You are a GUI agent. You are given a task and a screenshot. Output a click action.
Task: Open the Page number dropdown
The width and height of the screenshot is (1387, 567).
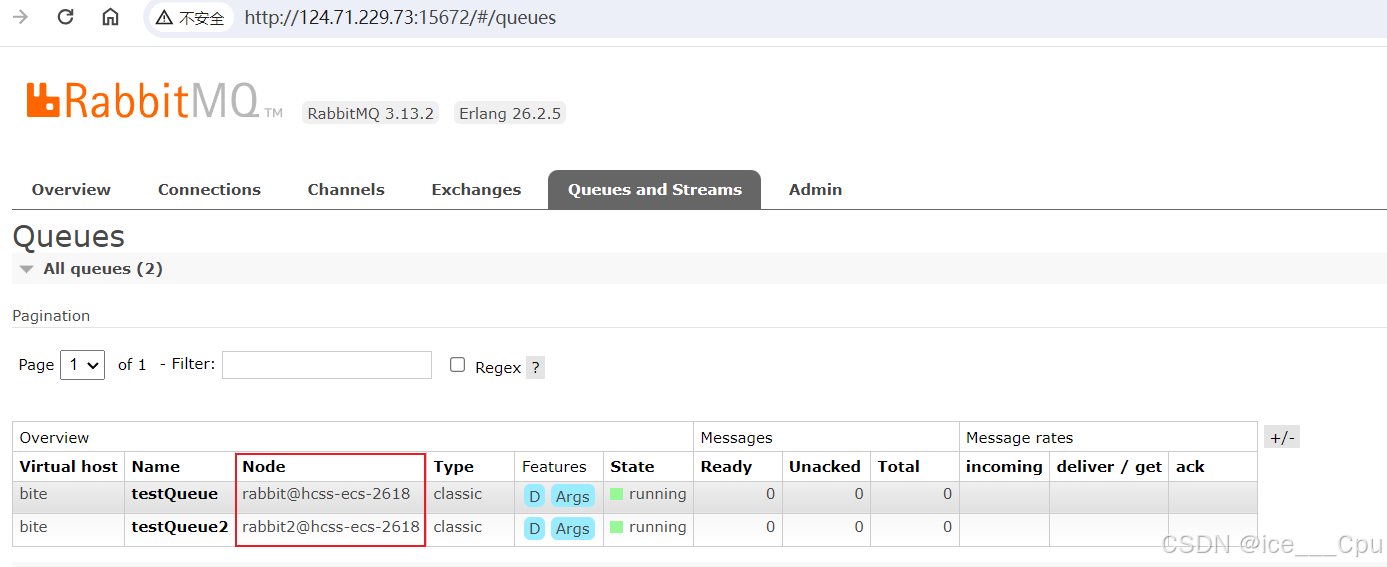(x=82, y=365)
